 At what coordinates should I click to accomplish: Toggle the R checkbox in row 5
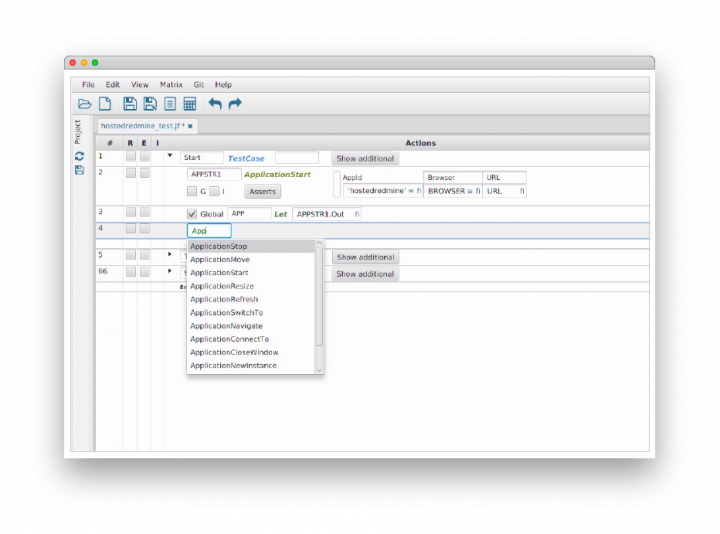click(131, 255)
